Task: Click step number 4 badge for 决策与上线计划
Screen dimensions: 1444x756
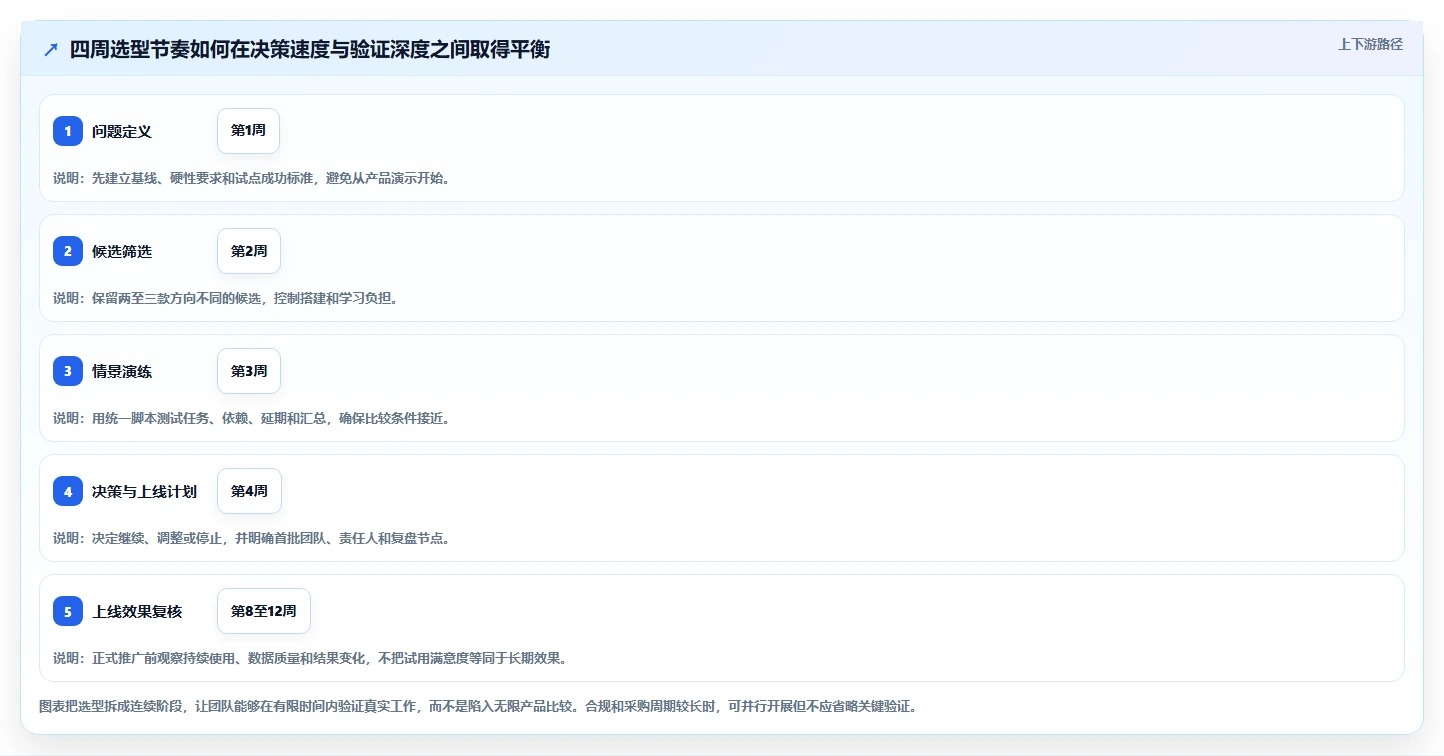Action: [68, 491]
